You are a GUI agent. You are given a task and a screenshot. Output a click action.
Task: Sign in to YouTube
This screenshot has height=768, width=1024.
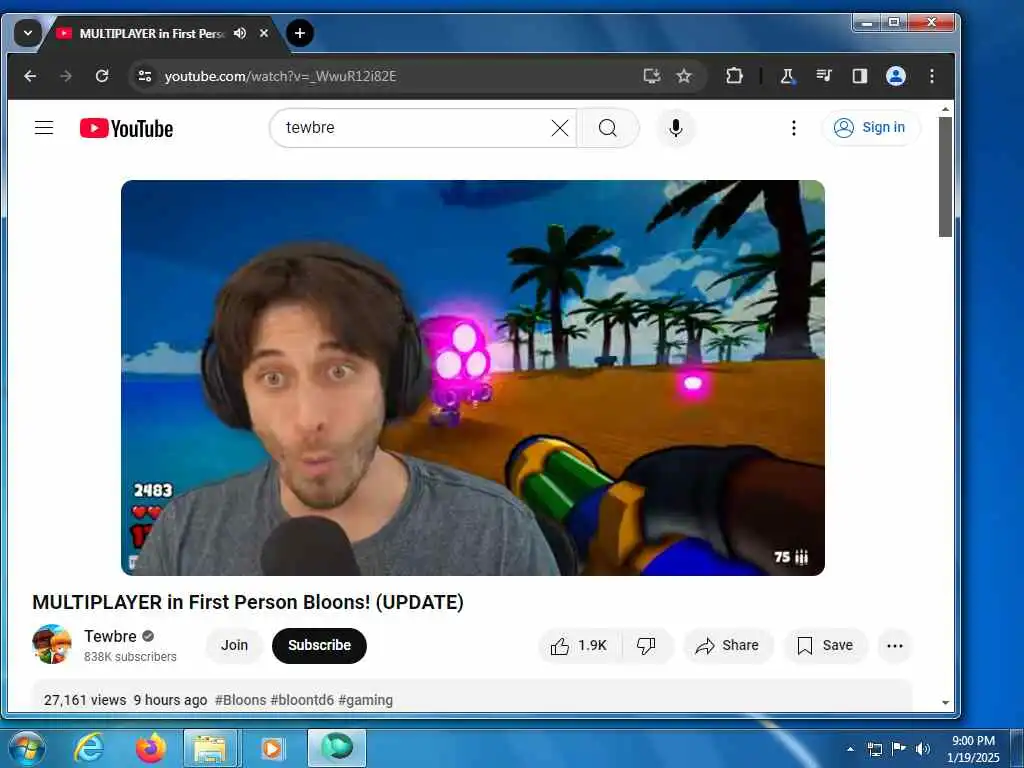[x=871, y=127]
